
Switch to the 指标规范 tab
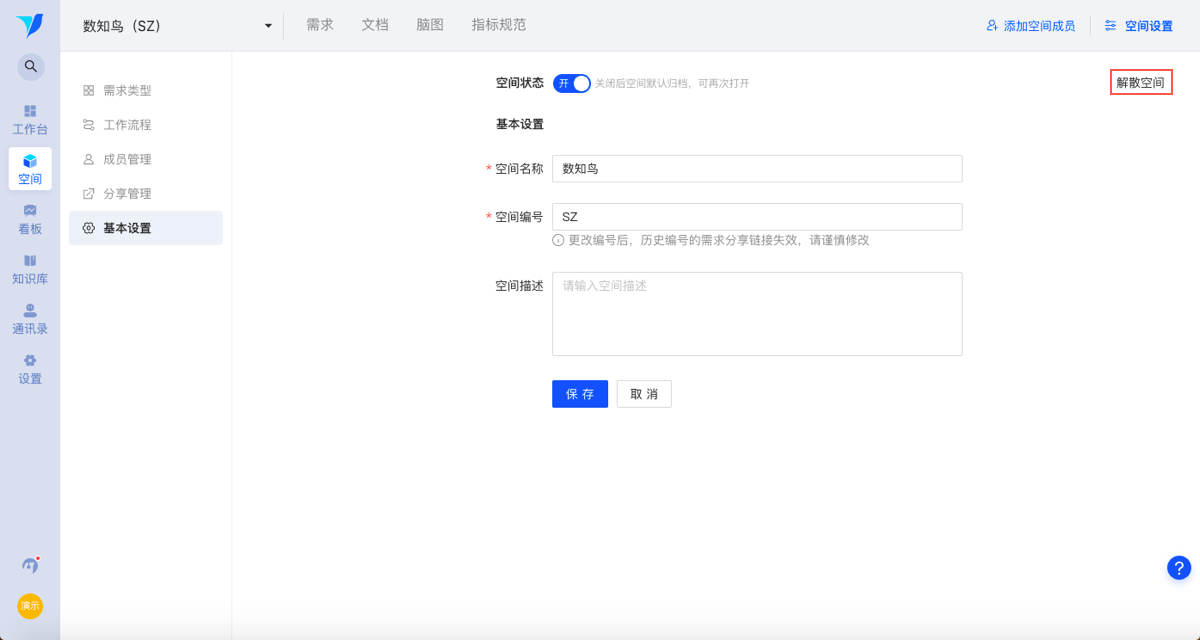(x=499, y=25)
